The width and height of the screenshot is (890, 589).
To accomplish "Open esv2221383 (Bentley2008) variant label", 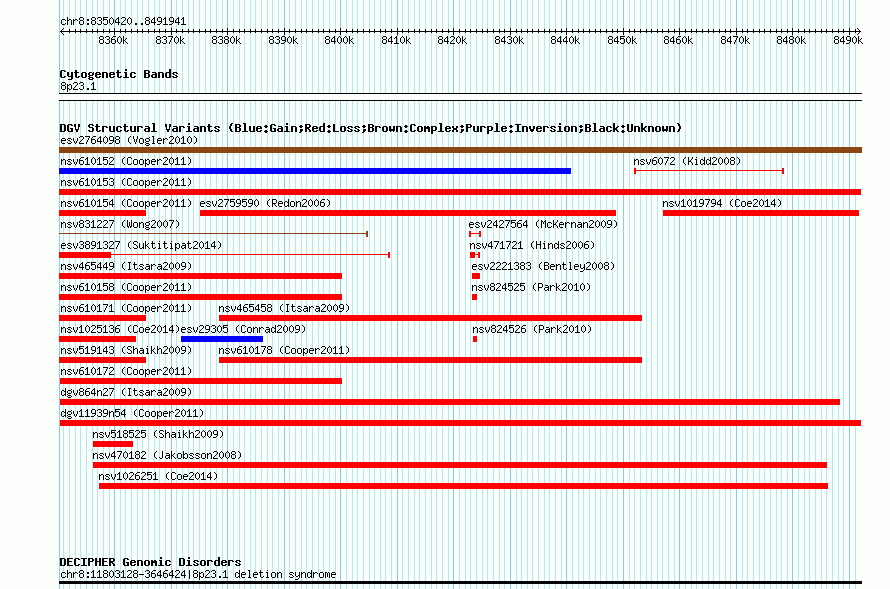I will tap(543, 266).
